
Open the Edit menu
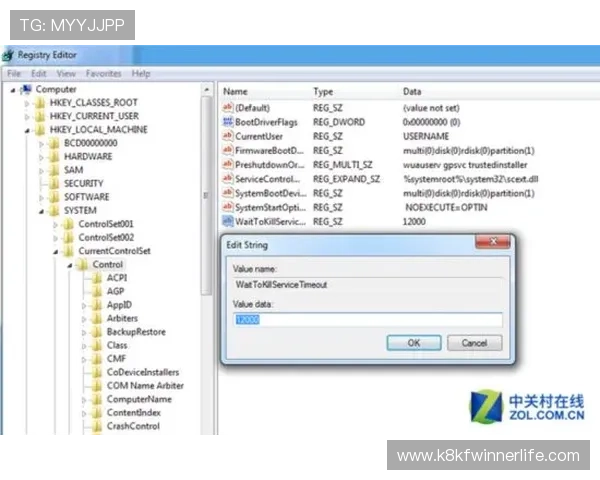39,74
